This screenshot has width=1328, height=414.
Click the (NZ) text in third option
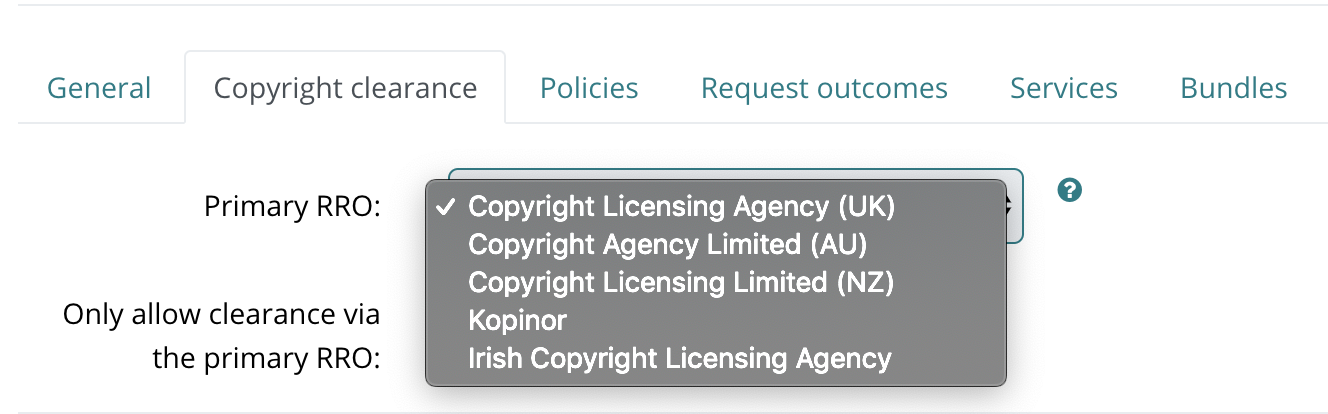coord(863,282)
